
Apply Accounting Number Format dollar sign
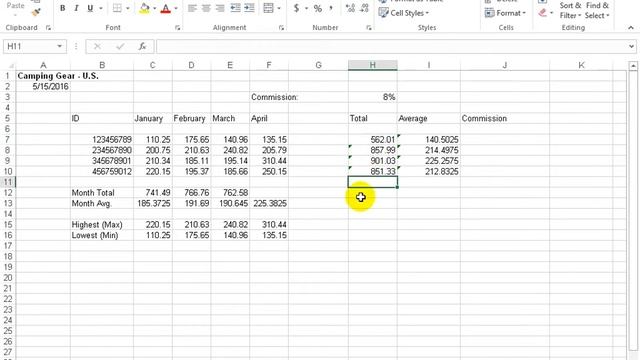tap(296, 8)
